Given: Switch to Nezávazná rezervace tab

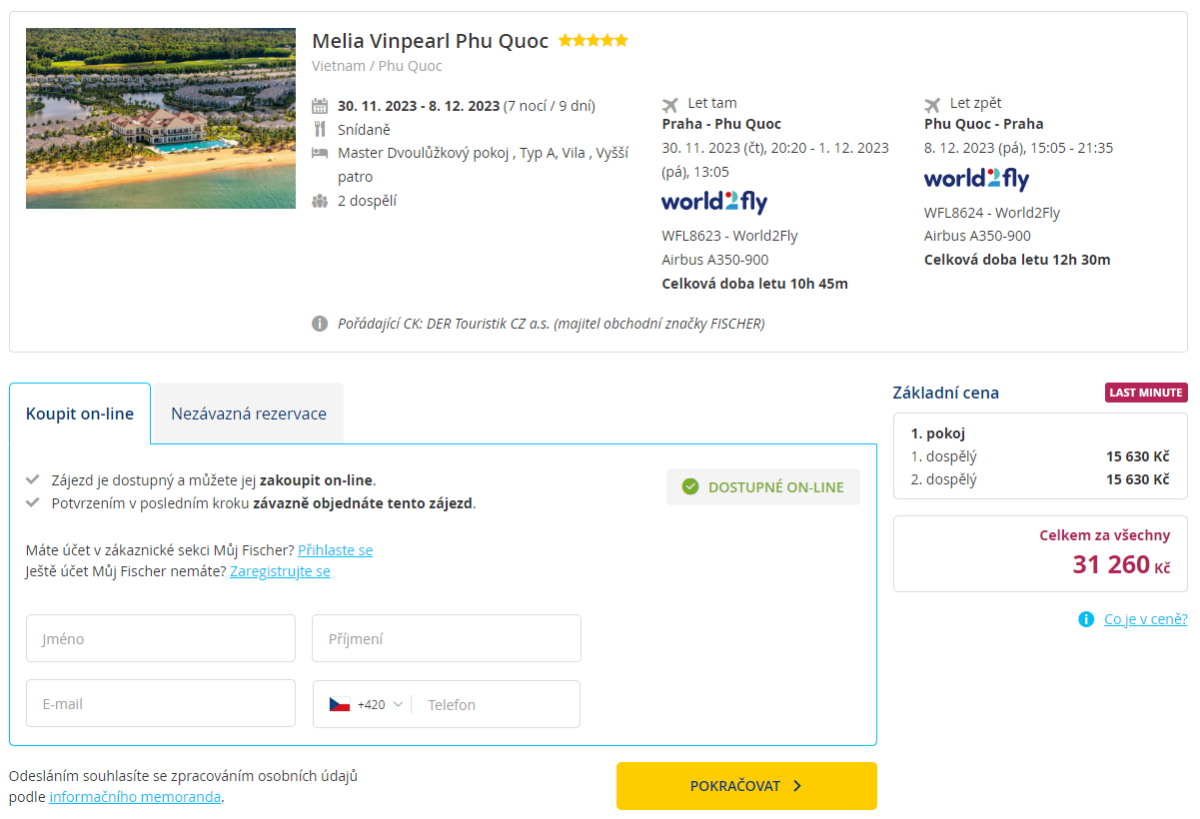Looking at the screenshot, I should pyautogui.click(x=248, y=413).
